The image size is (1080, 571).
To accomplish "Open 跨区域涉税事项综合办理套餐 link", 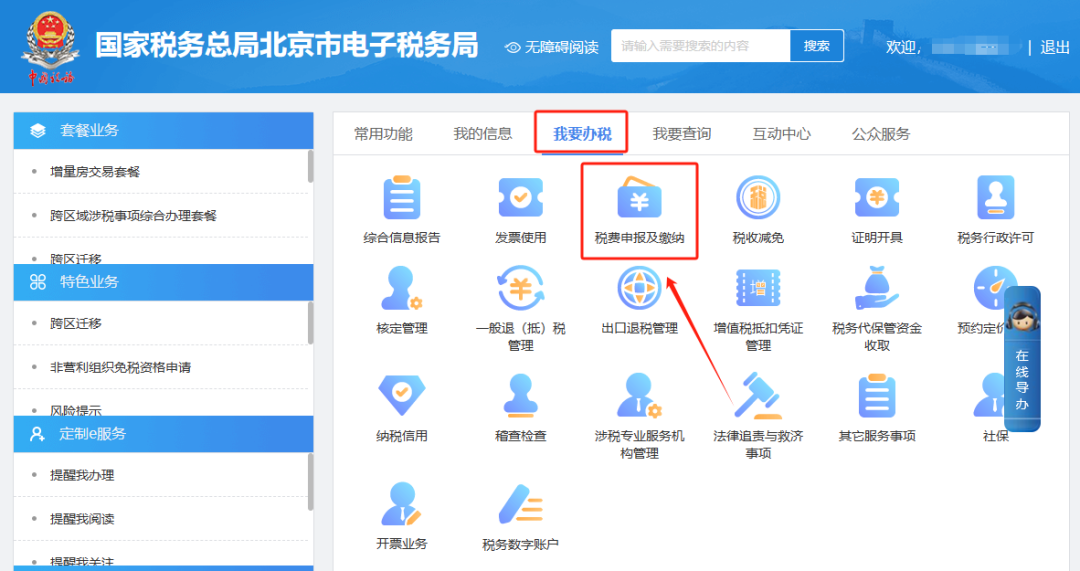I will (133, 216).
